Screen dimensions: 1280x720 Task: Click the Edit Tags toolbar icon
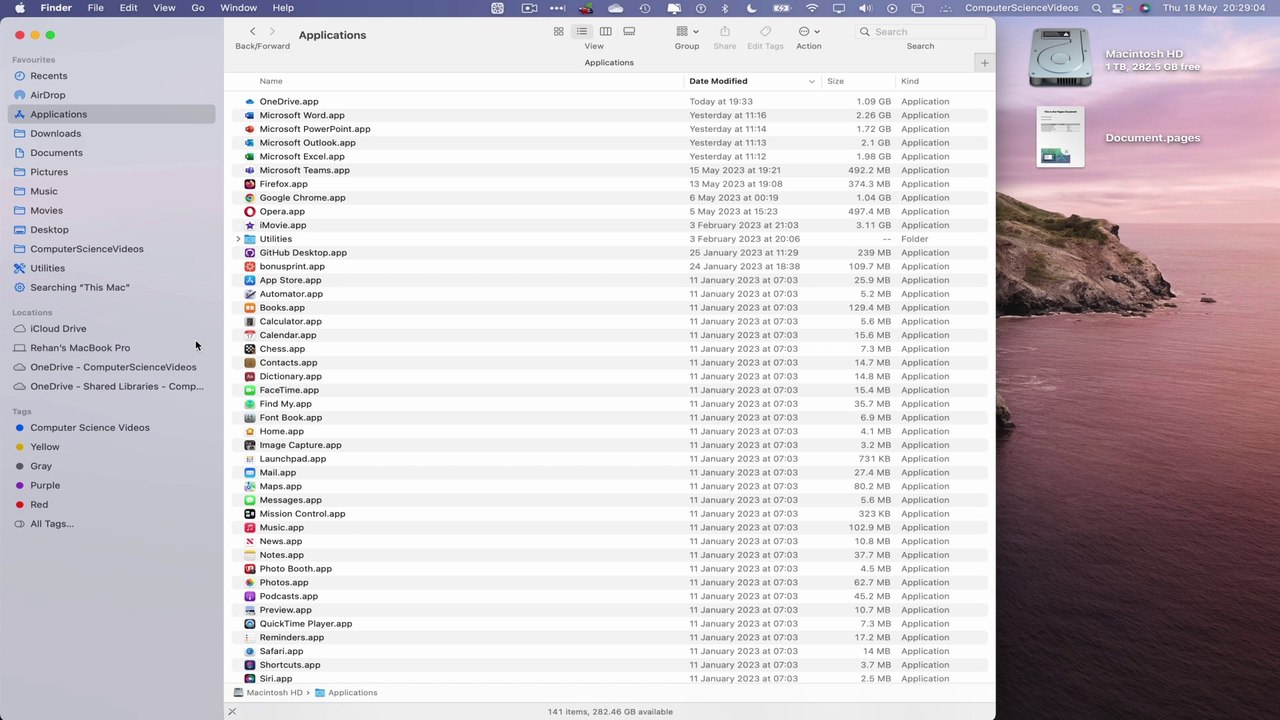[766, 31]
